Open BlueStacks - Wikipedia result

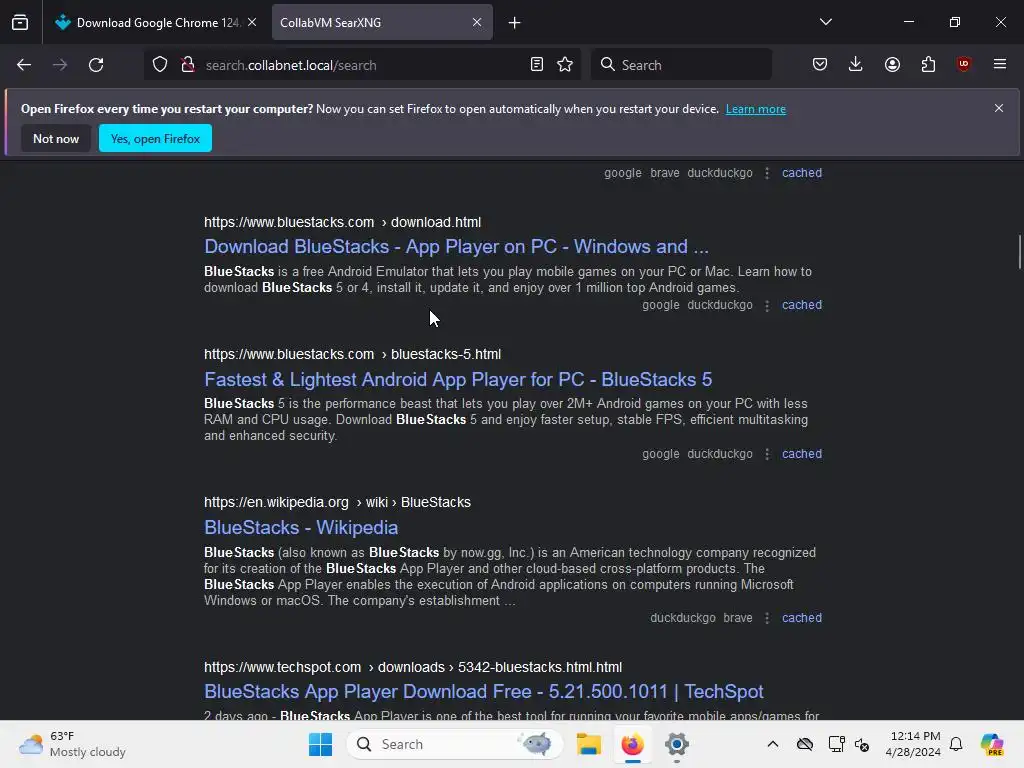point(301,528)
